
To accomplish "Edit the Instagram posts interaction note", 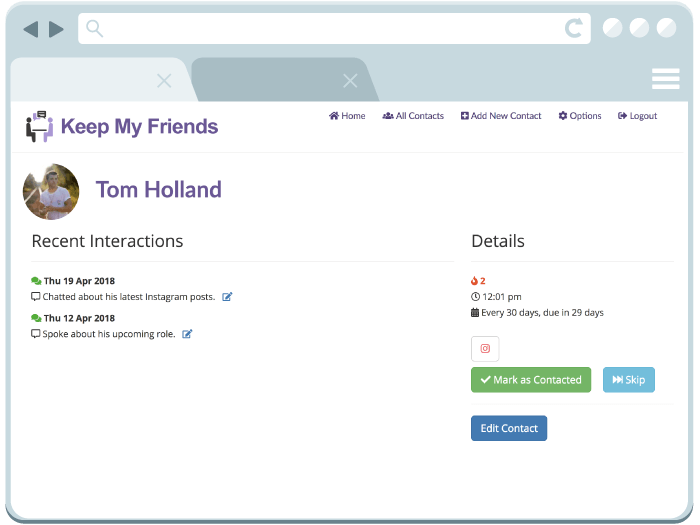I will point(227,297).
